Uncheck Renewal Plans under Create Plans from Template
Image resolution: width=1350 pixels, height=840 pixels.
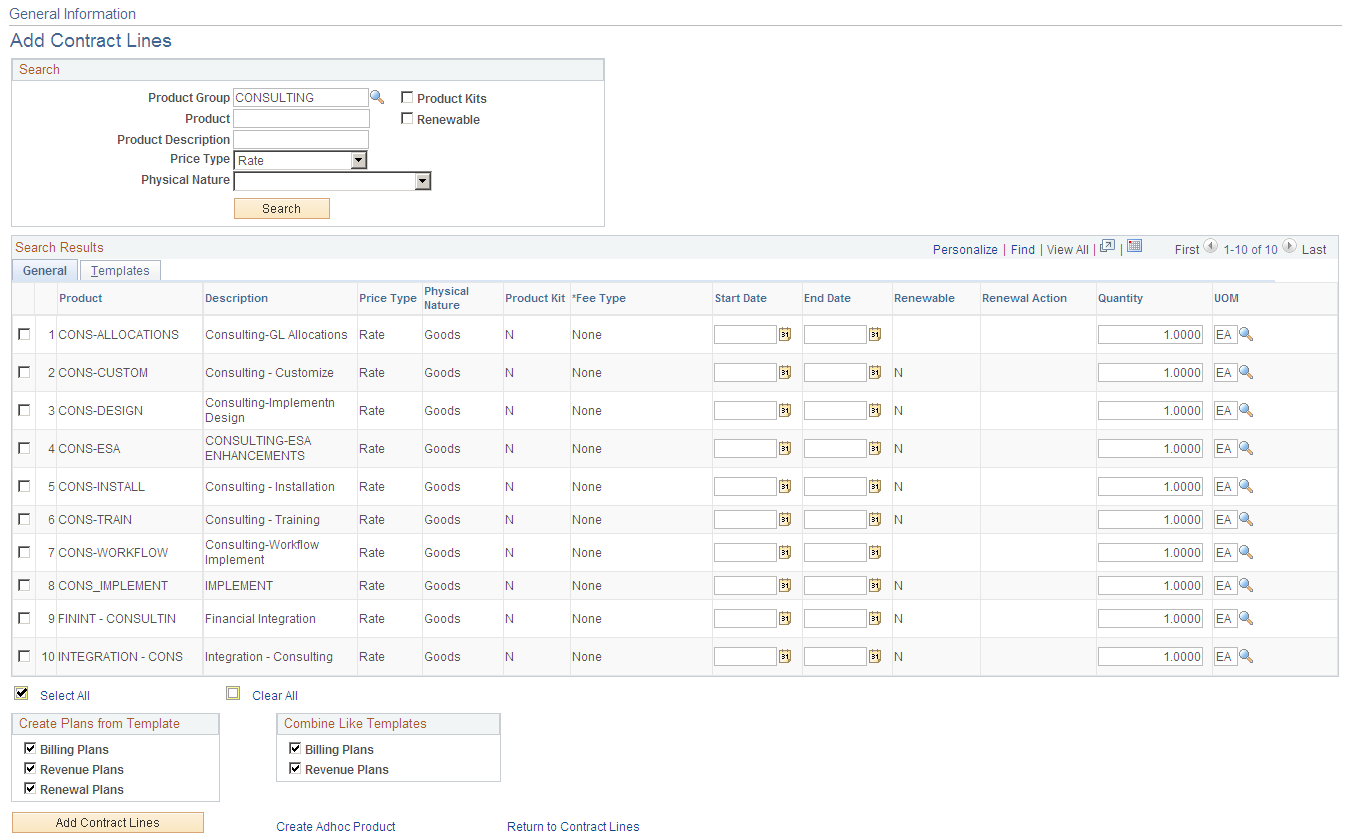30,788
